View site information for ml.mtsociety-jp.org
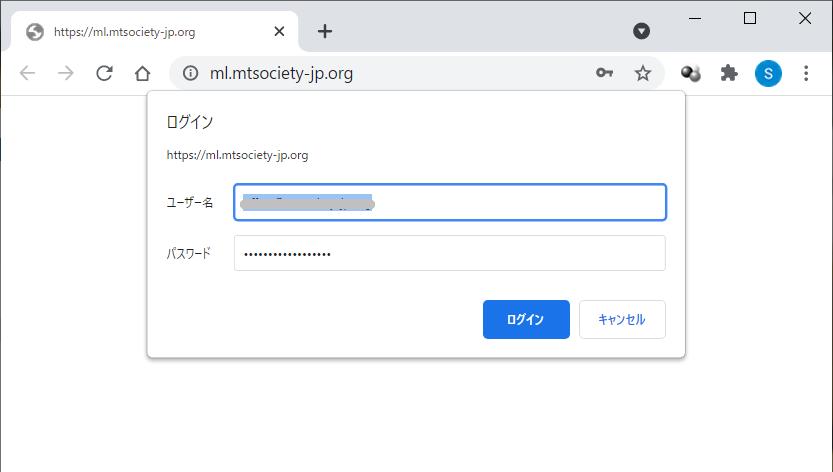Viewport: 833px width, 472px height. pos(191,73)
